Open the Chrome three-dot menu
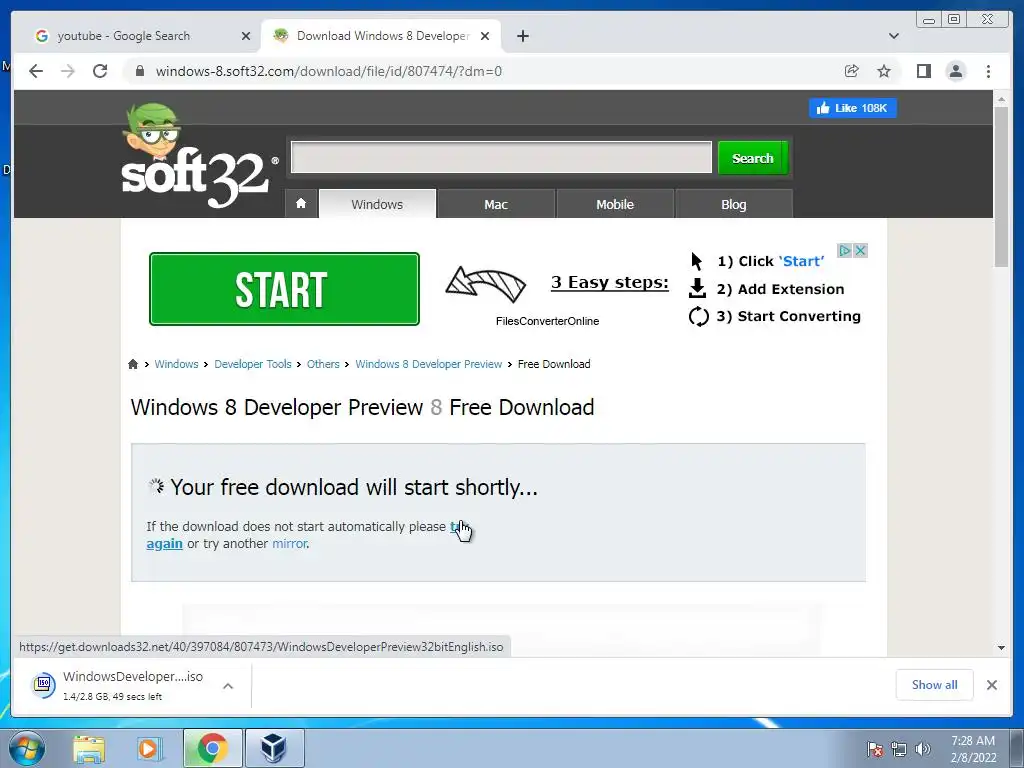The image size is (1024, 768). [988, 71]
